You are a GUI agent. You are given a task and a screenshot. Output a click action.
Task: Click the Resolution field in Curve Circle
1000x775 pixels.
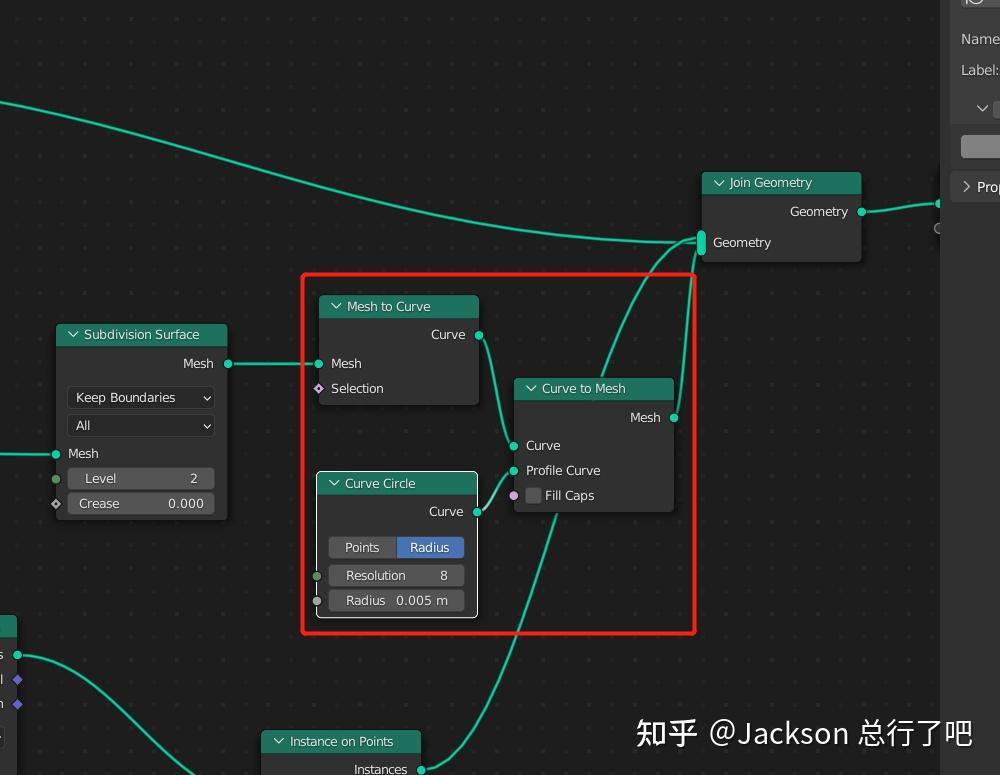pyautogui.click(x=397, y=576)
